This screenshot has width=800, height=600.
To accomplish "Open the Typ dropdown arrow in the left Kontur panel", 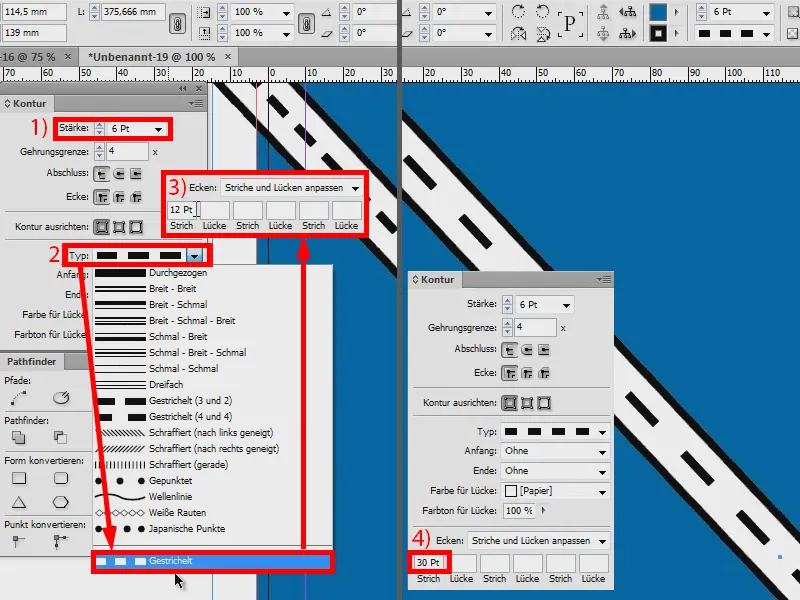I will click(x=194, y=256).
